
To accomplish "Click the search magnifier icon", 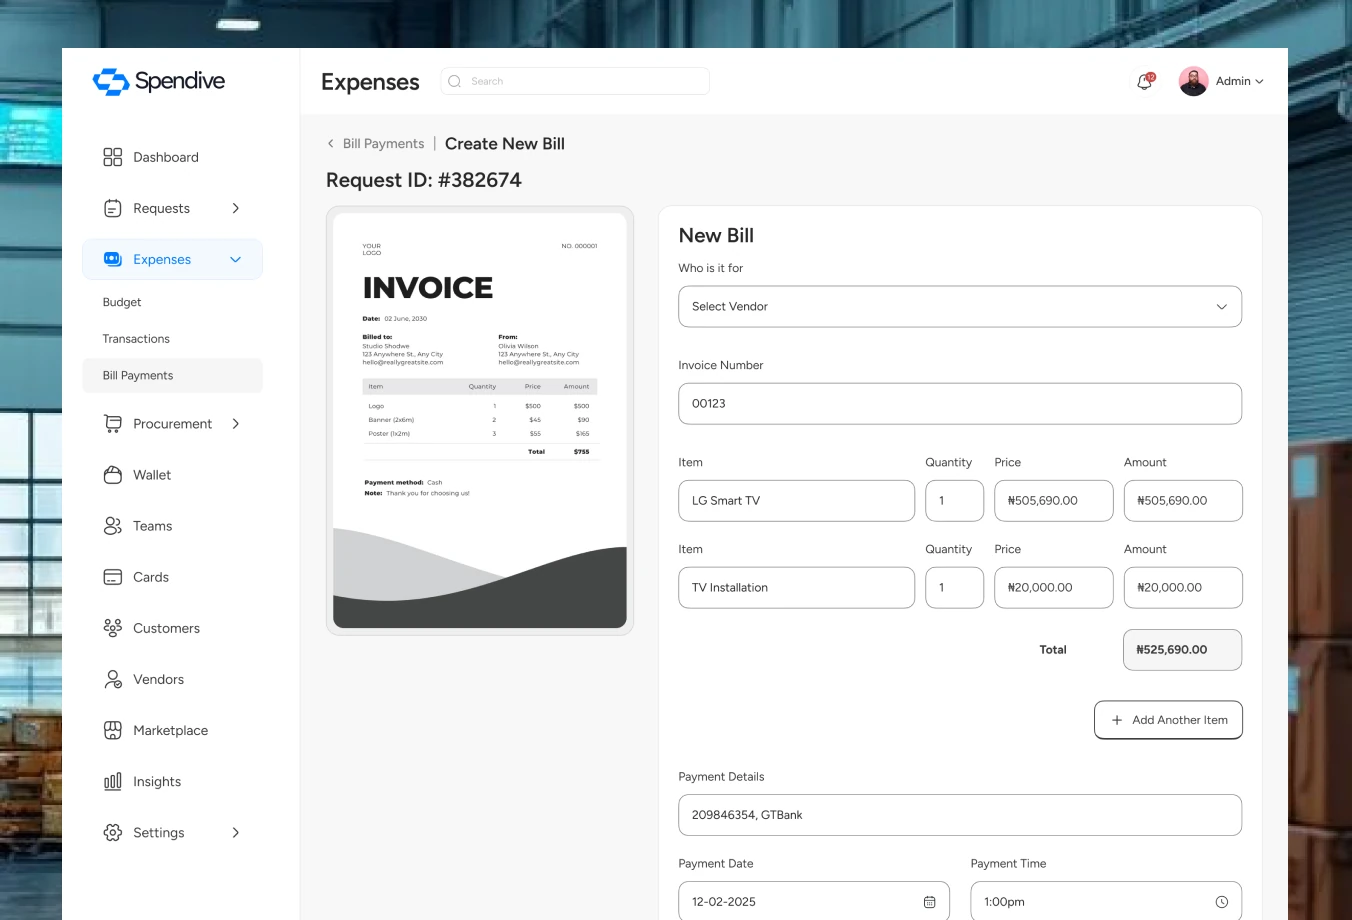I will coord(455,81).
